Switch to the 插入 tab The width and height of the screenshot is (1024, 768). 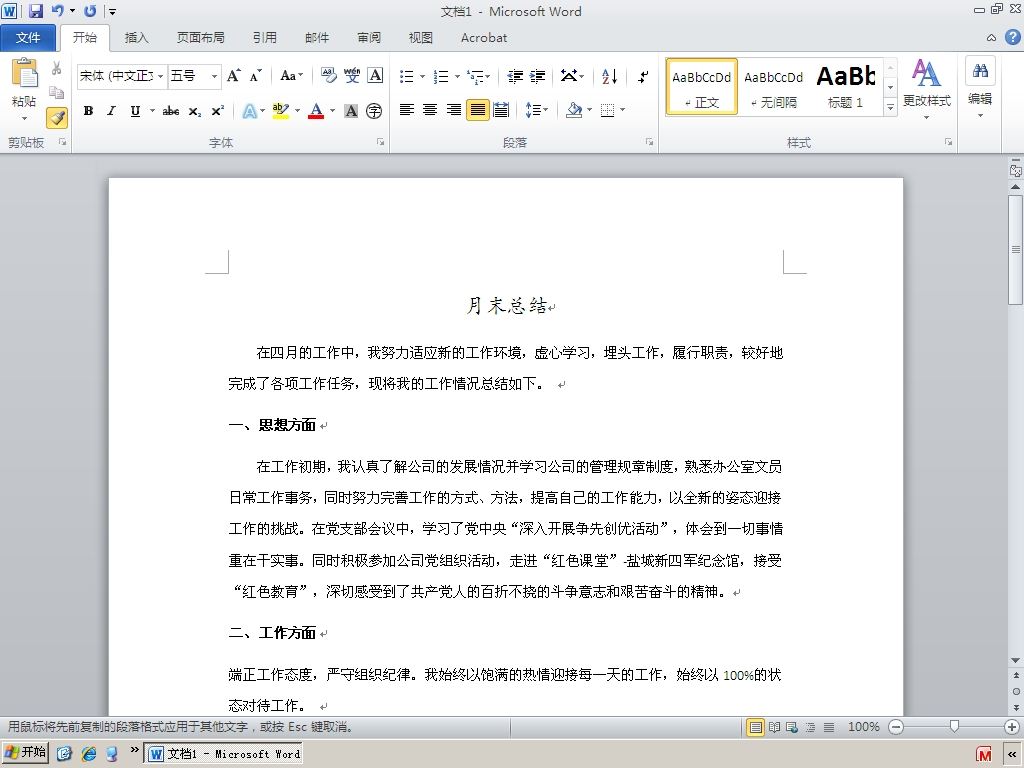[x=136, y=38]
